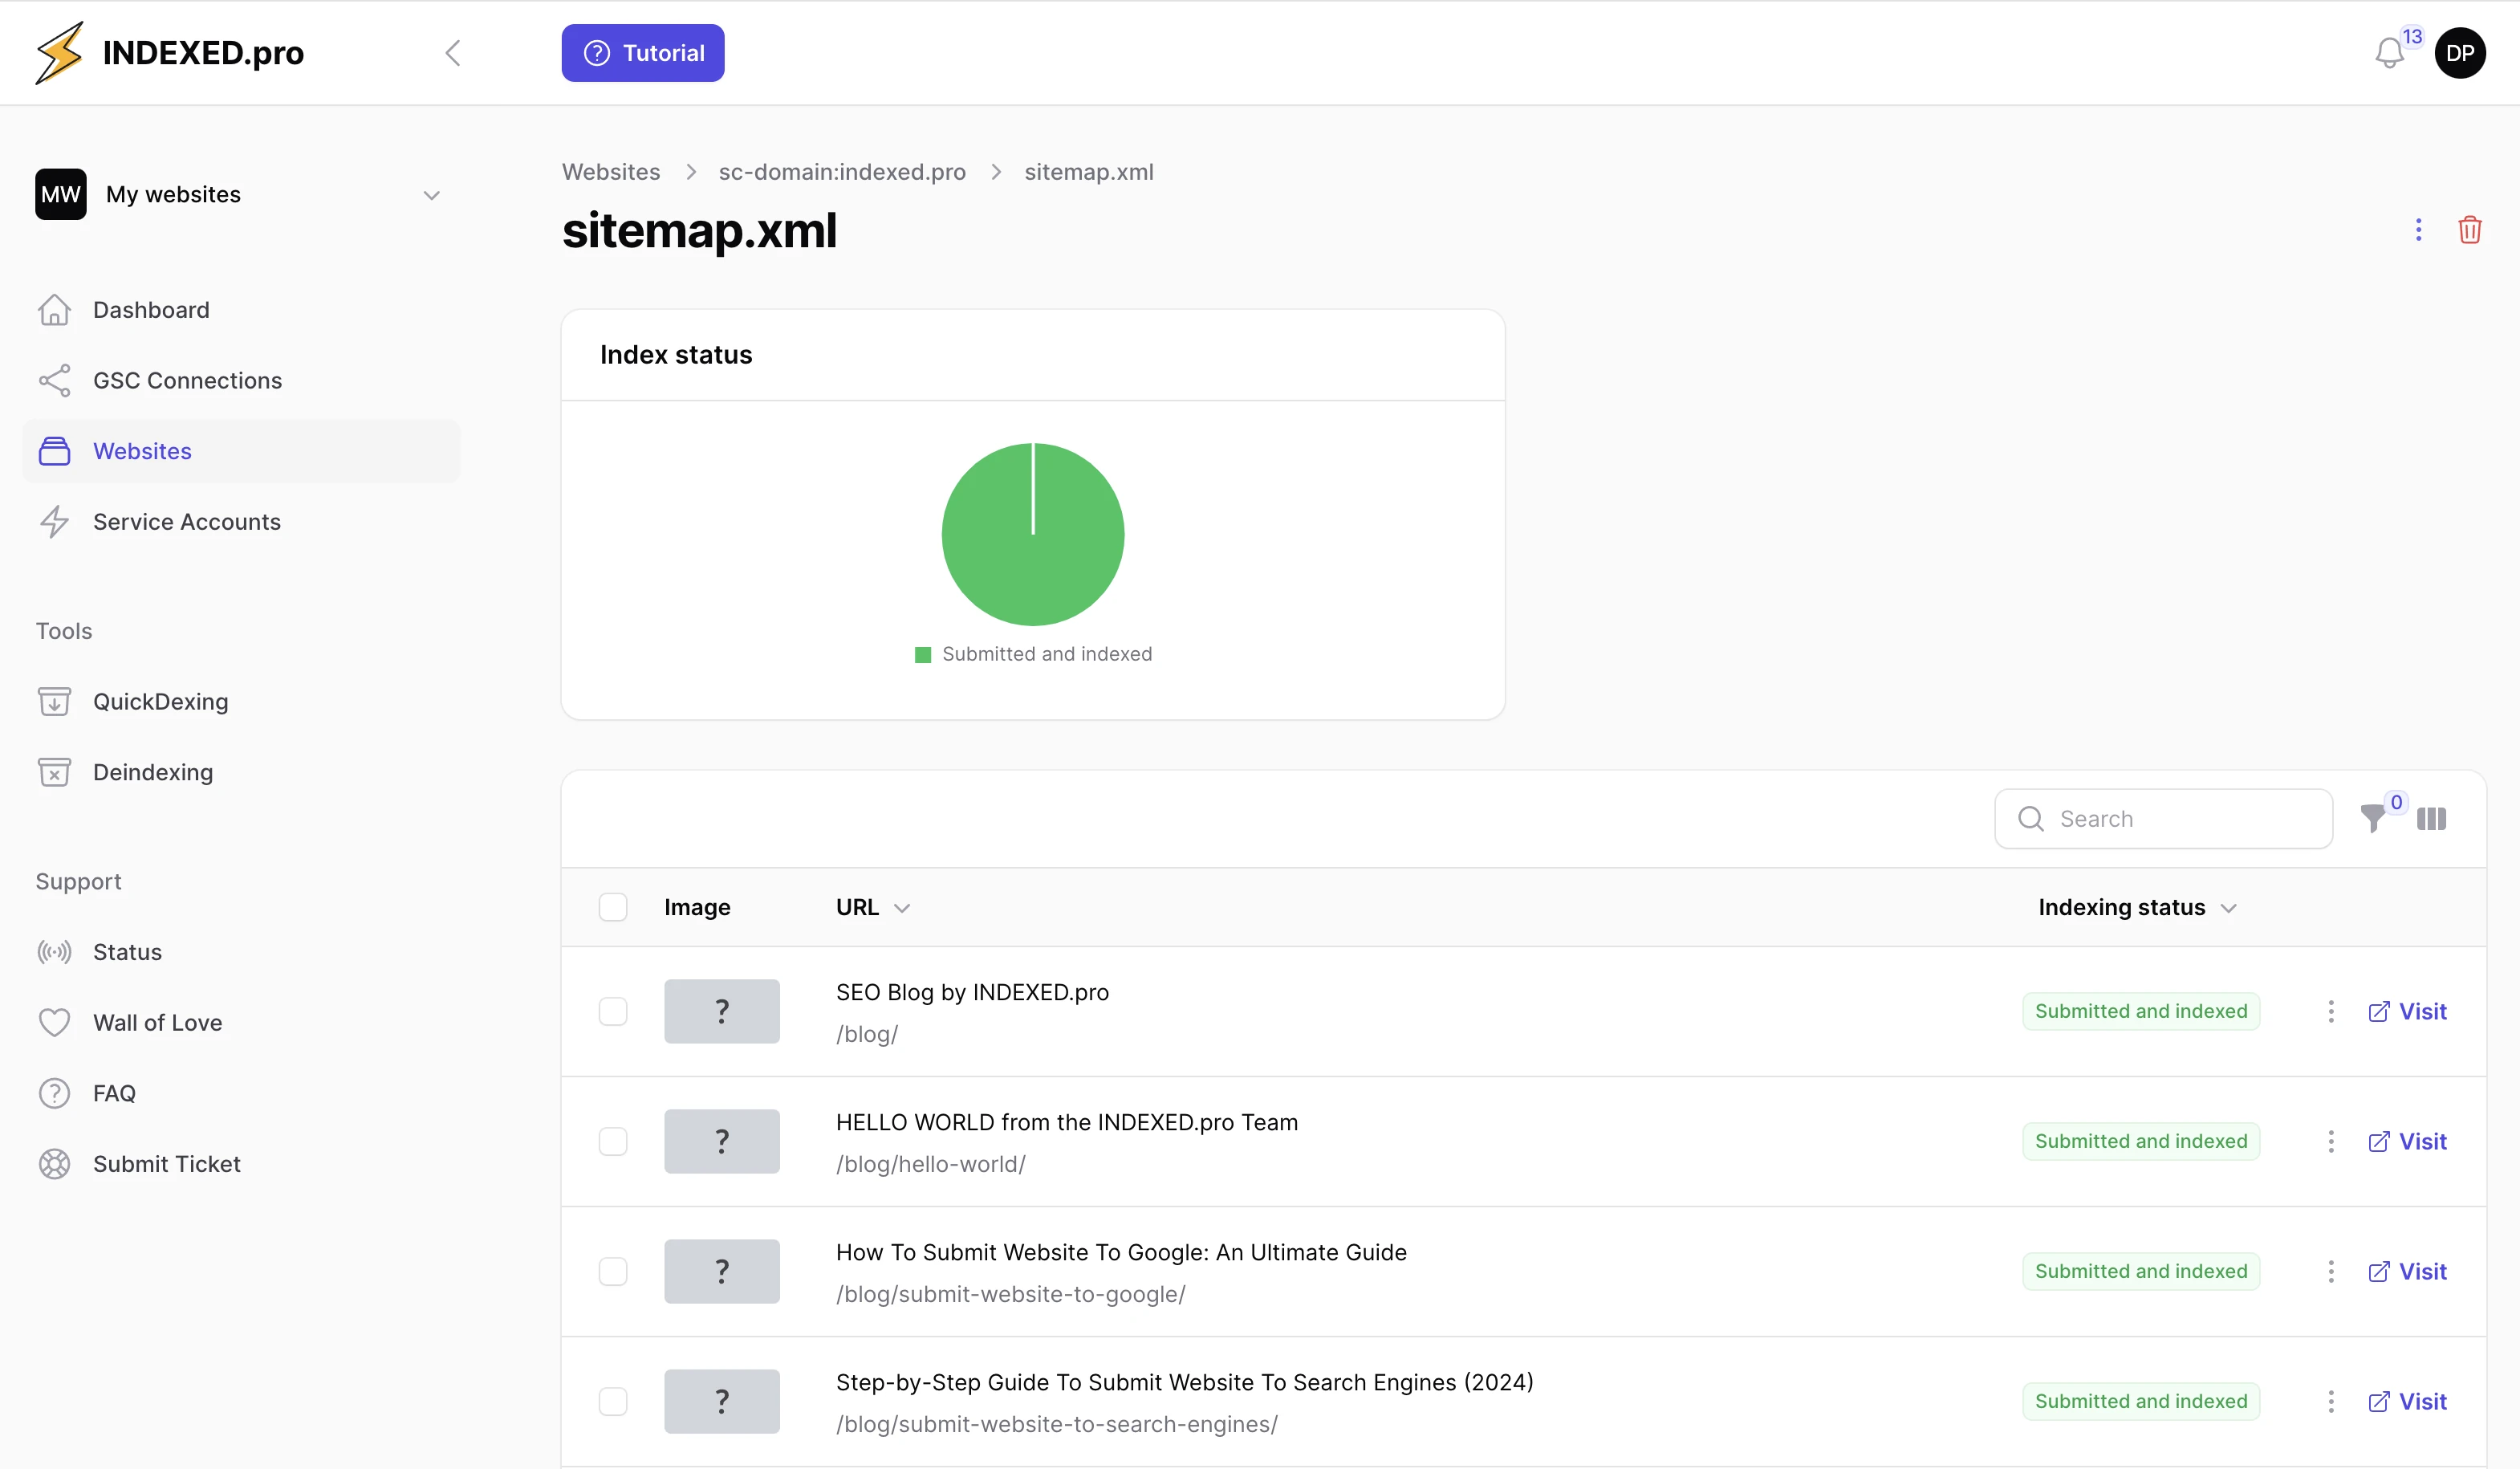Click the '/blog/submit-website-to-google/' URL text
This screenshot has height=1469, width=2520.
pos(1011,1294)
